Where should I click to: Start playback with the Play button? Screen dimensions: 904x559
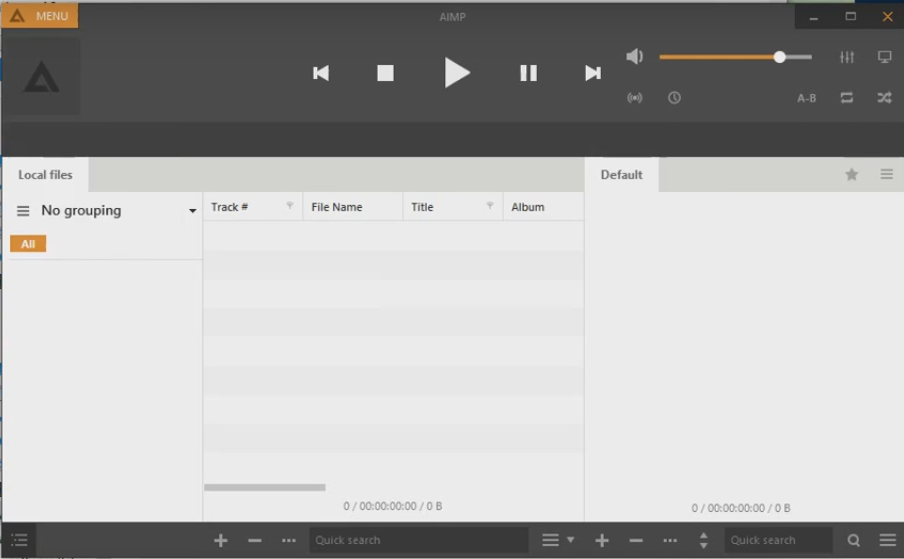click(x=457, y=73)
